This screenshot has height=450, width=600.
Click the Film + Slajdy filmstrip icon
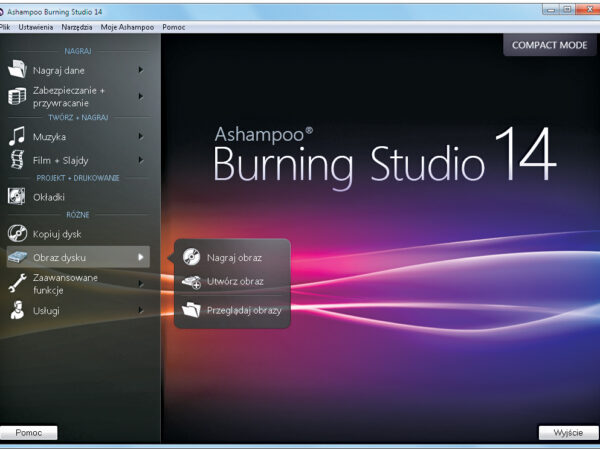coord(17,160)
